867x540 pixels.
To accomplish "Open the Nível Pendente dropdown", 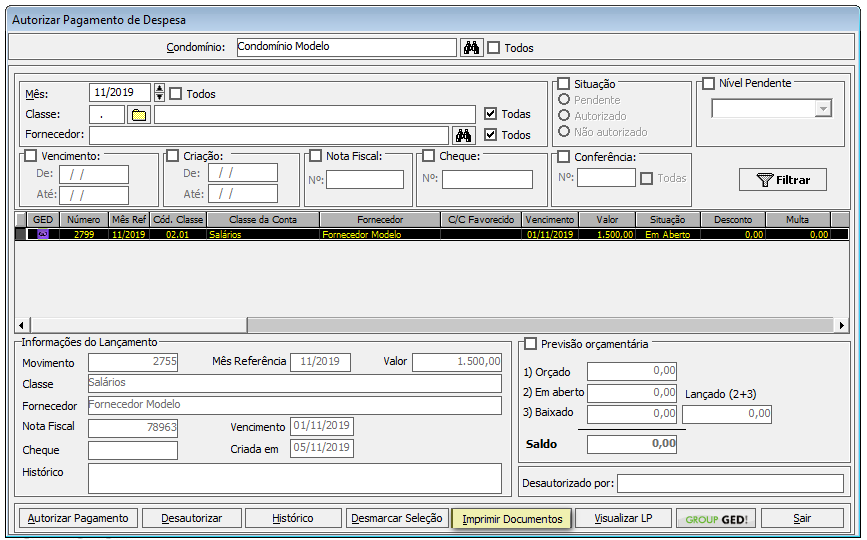I will [x=823, y=108].
